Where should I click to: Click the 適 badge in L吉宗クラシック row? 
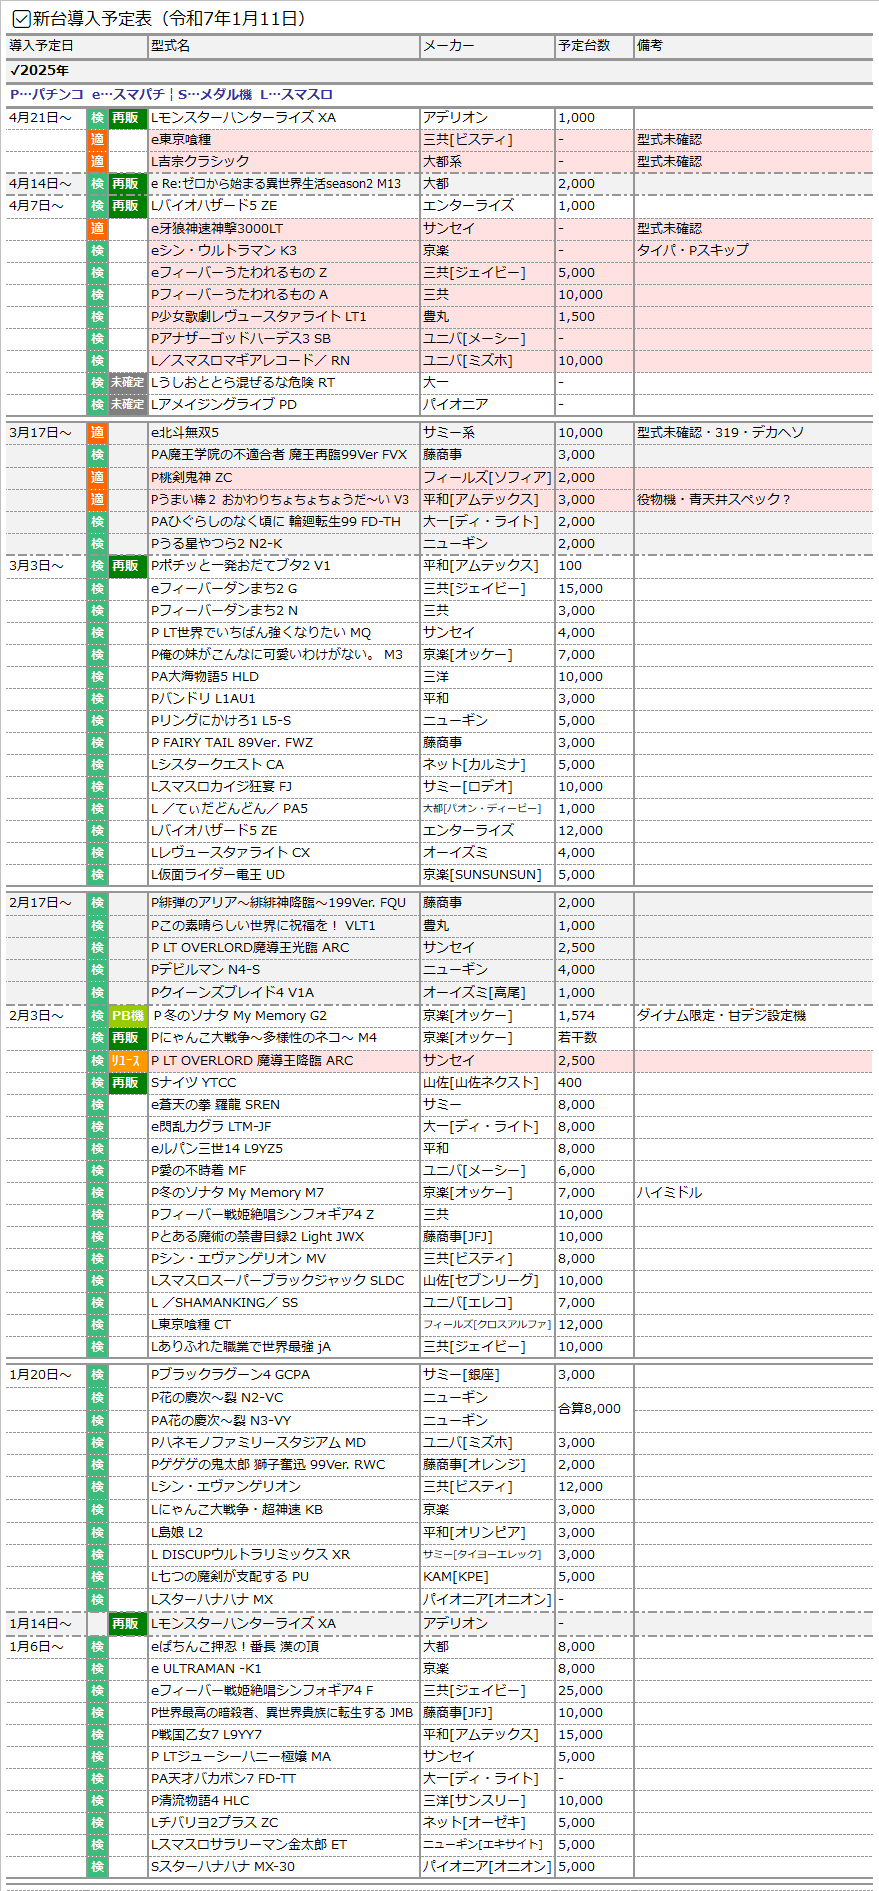pyautogui.click(x=97, y=162)
